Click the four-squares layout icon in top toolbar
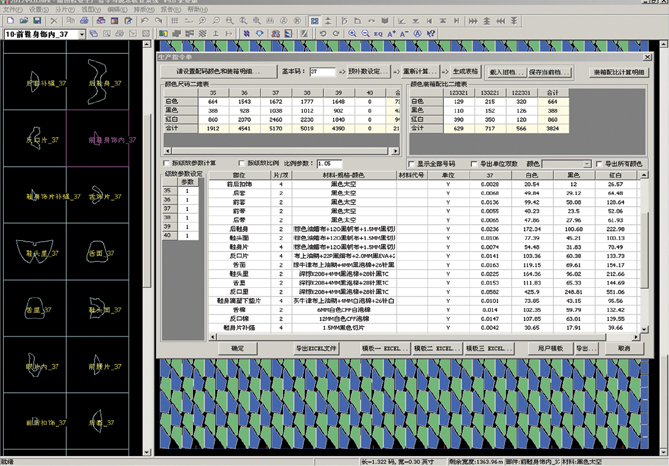 click(314, 20)
